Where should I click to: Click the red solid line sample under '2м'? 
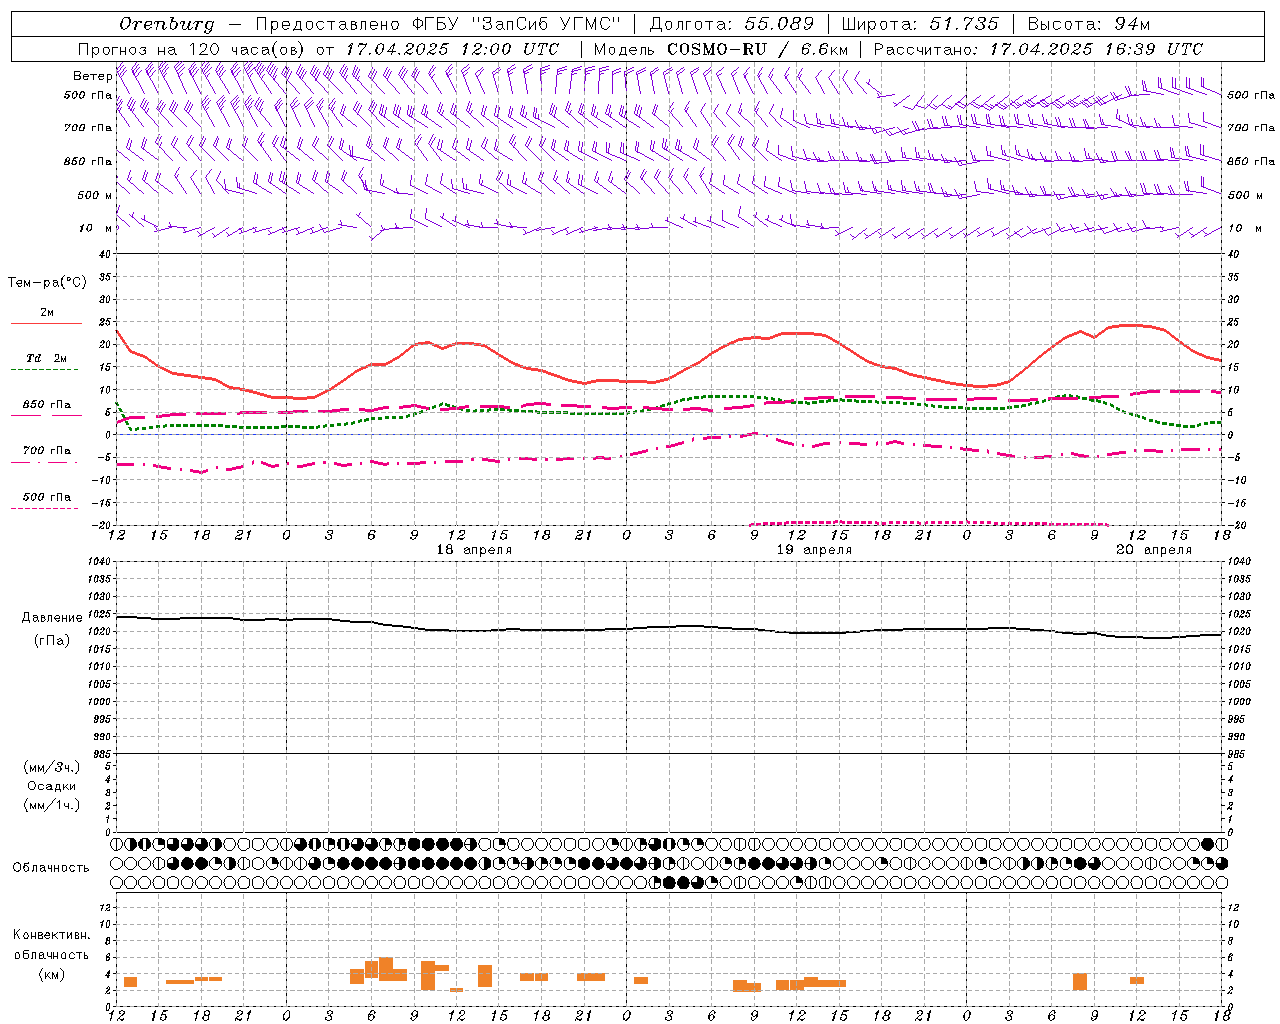(46, 324)
